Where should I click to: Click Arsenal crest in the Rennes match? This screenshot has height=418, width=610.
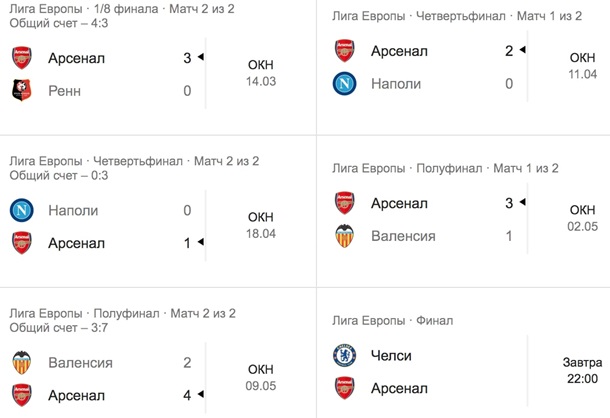click(x=22, y=58)
